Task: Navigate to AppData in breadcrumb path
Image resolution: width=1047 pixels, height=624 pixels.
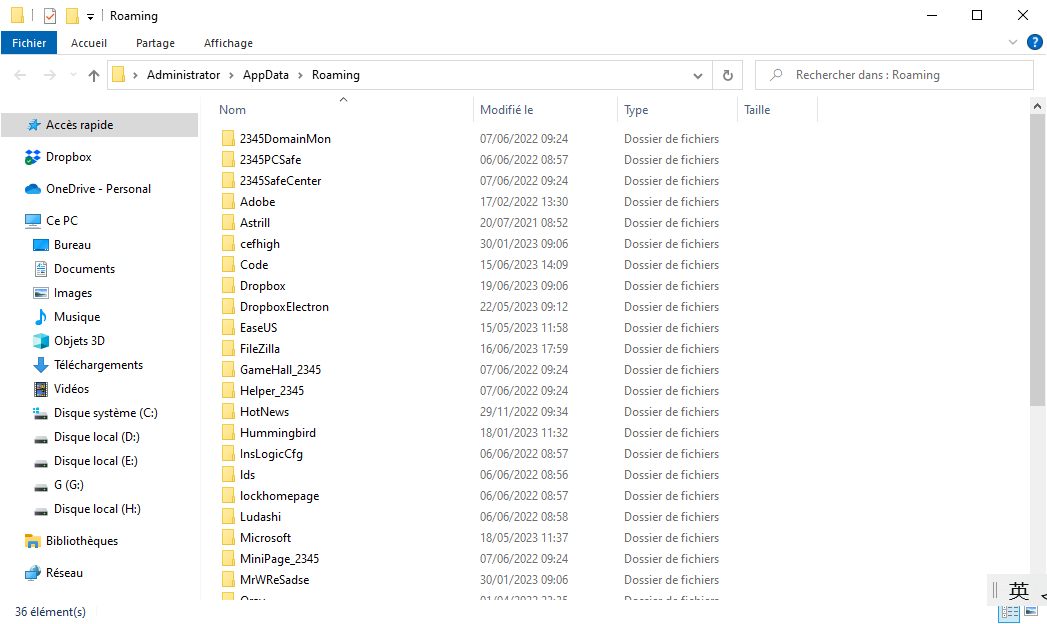Action: point(266,75)
